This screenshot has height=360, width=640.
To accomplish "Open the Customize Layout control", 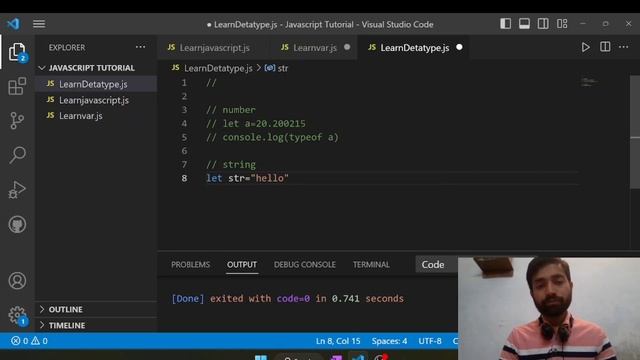I will tap(562, 24).
